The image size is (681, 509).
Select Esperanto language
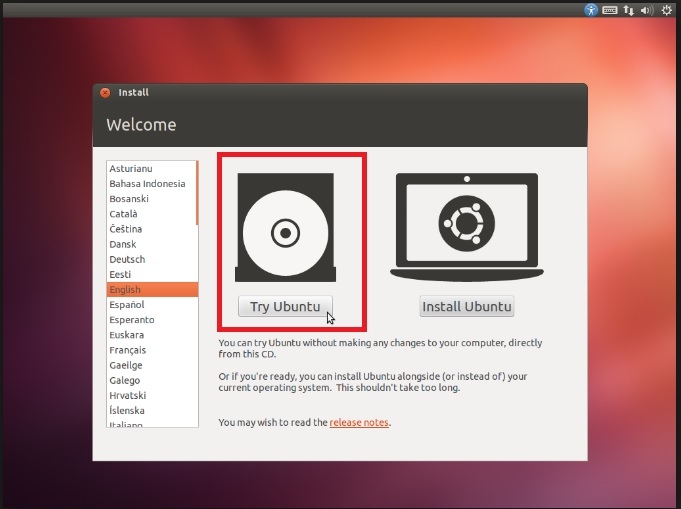click(152, 320)
